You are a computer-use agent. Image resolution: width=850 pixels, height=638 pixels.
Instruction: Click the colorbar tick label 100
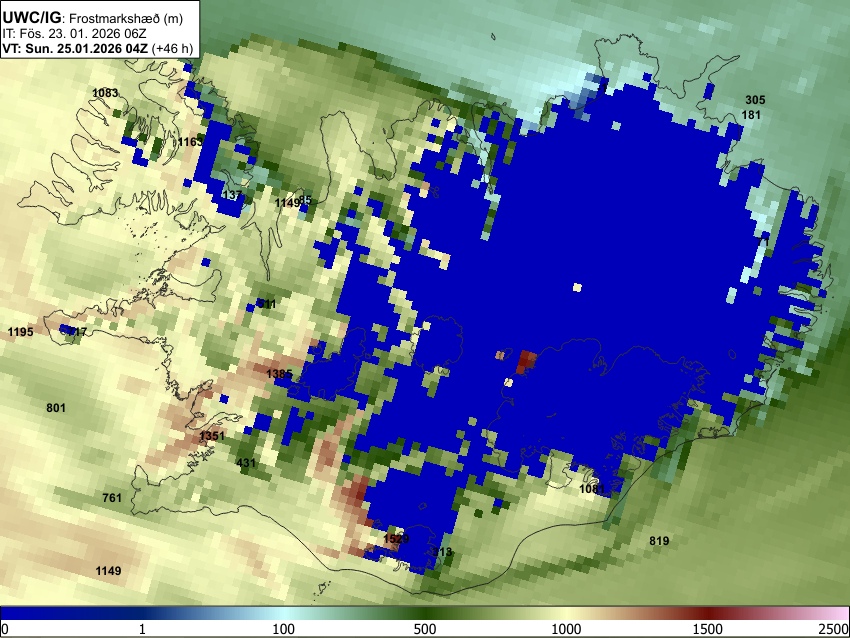[283, 629]
